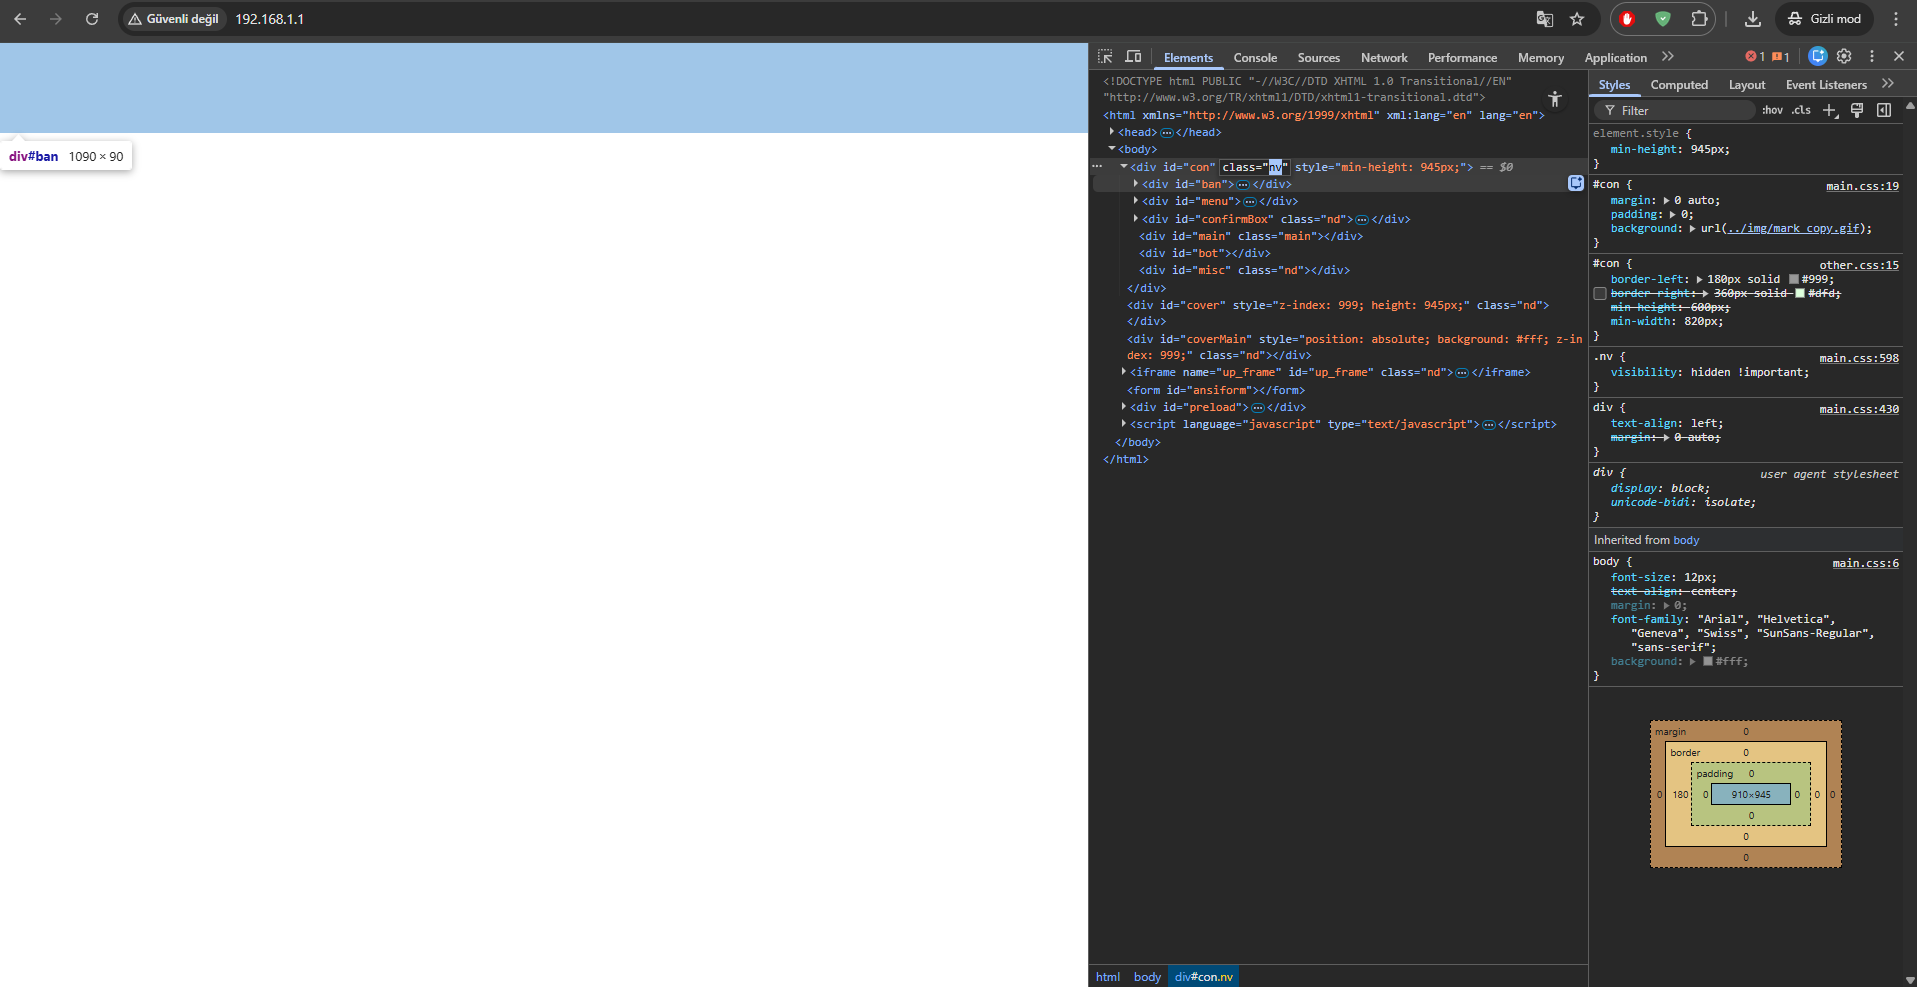Screen dimensions: 1917x987
Task: Click the #999 border-left color swatch
Action: [x=1794, y=280]
